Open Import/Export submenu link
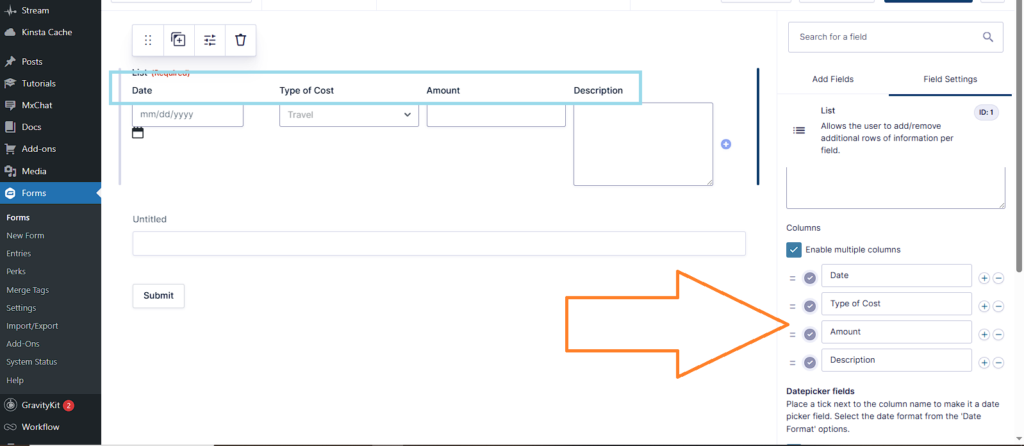Image resolution: width=1024 pixels, height=446 pixels. coord(32,326)
